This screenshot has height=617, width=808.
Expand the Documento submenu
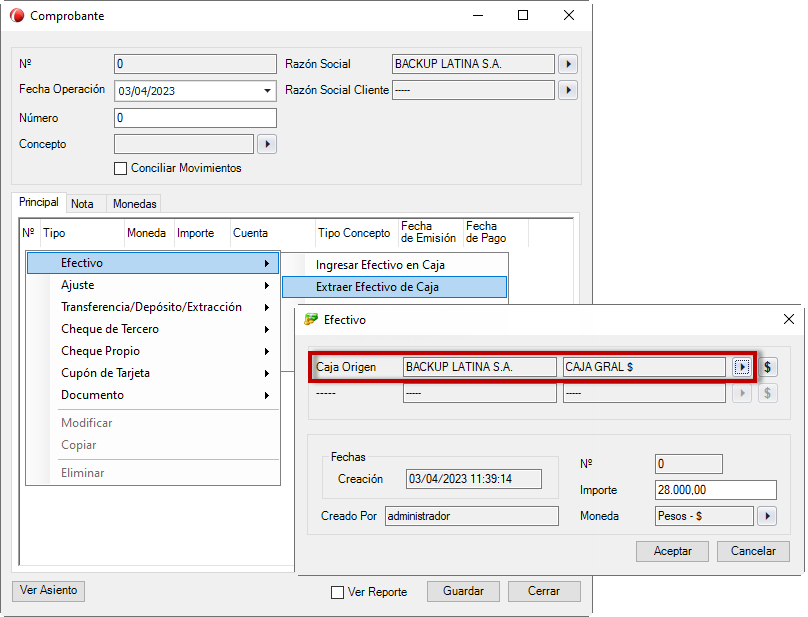coord(153,395)
